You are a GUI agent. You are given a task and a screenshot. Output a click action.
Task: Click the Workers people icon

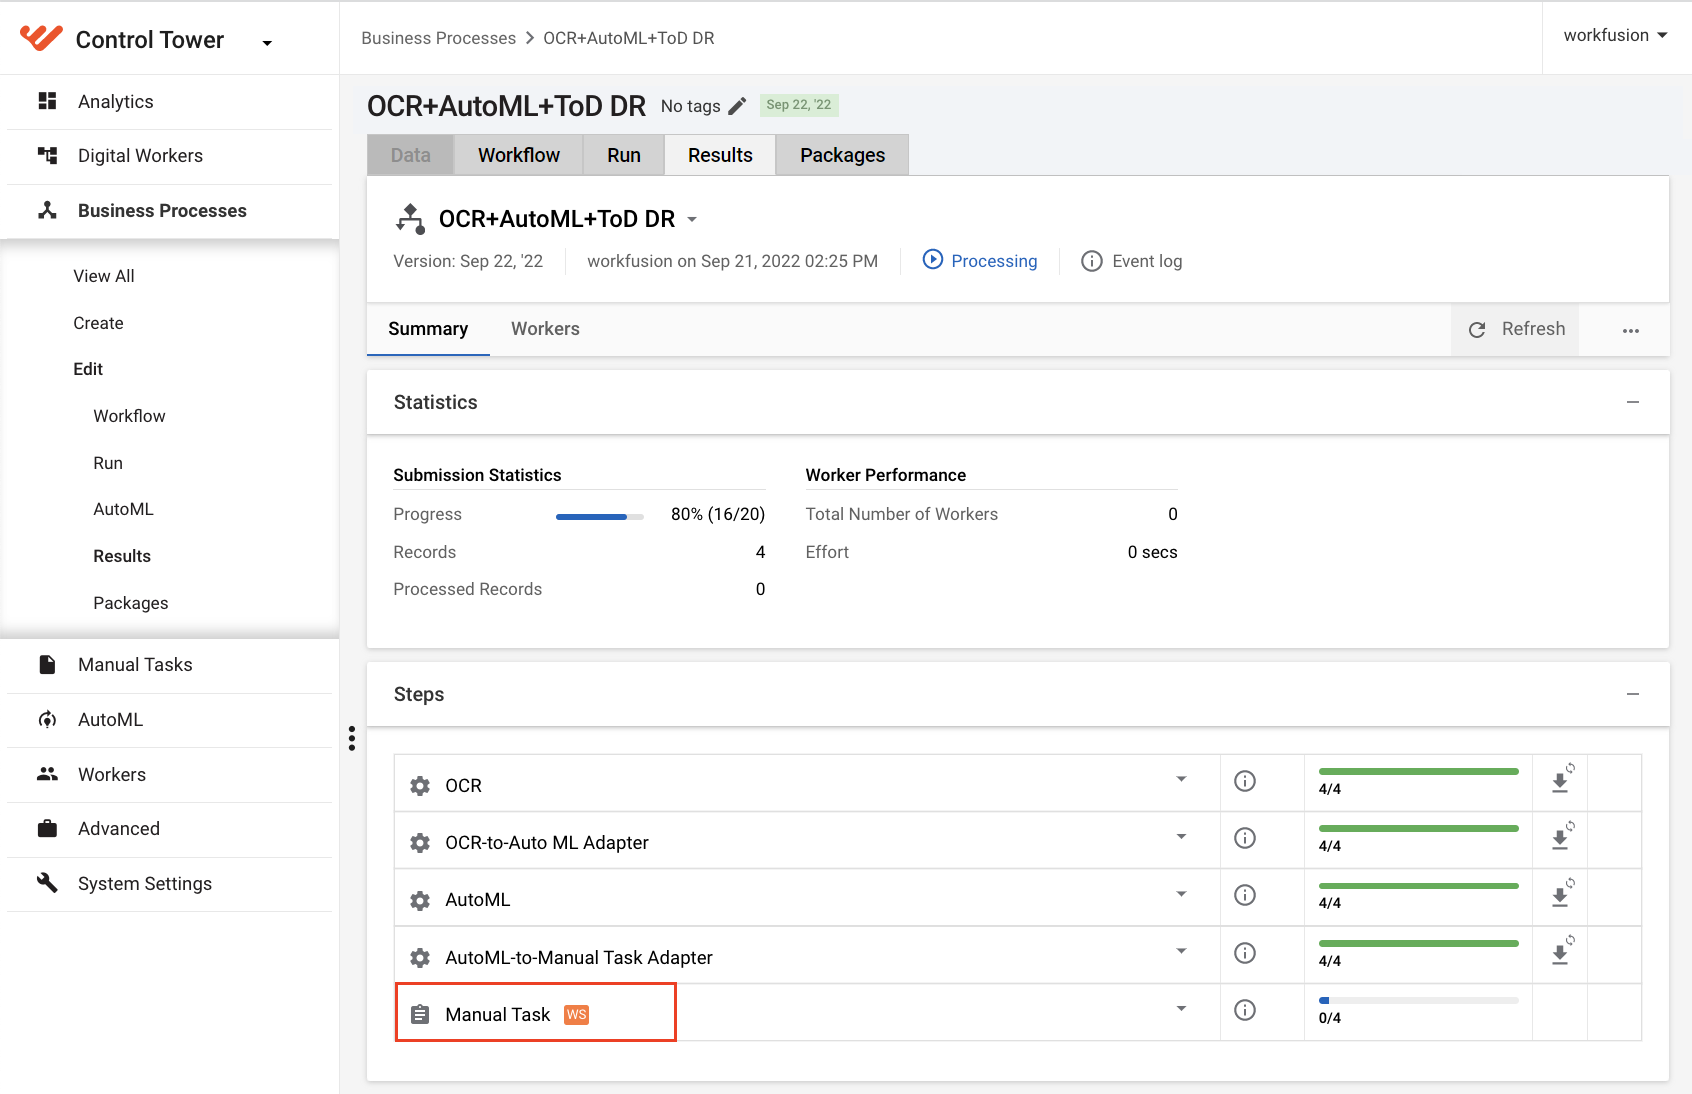tap(47, 774)
